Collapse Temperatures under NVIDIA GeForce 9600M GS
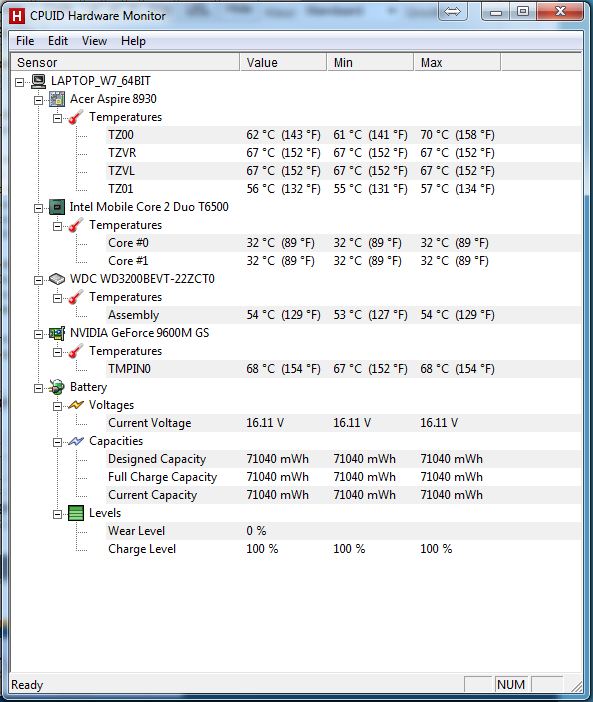The height and width of the screenshot is (702, 593). click(x=57, y=352)
